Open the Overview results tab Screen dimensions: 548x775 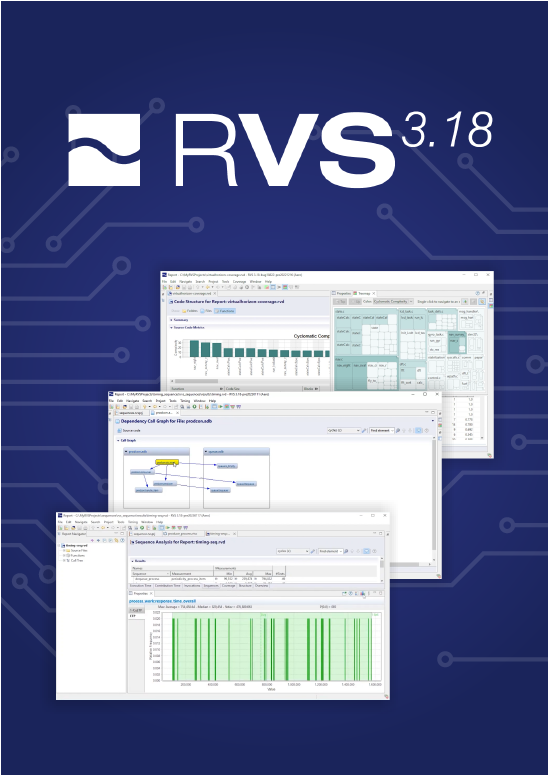(x=261, y=585)
